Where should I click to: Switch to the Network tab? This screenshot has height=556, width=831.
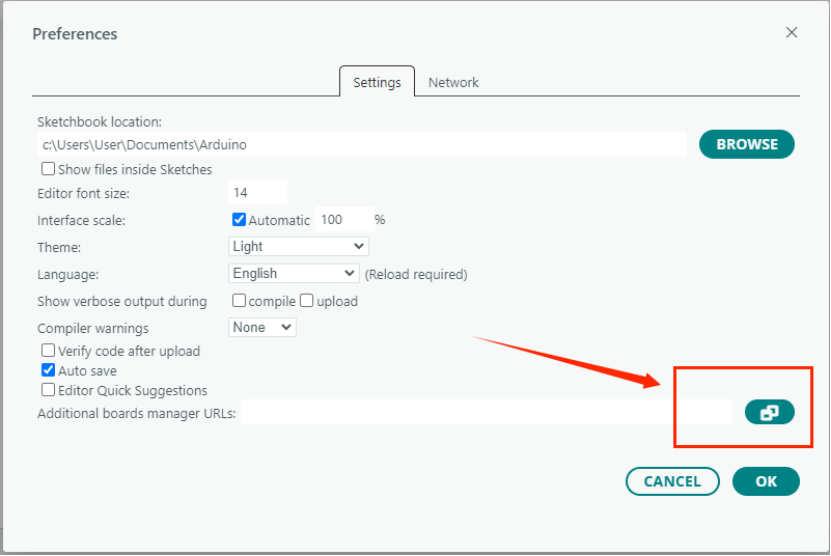453,83
